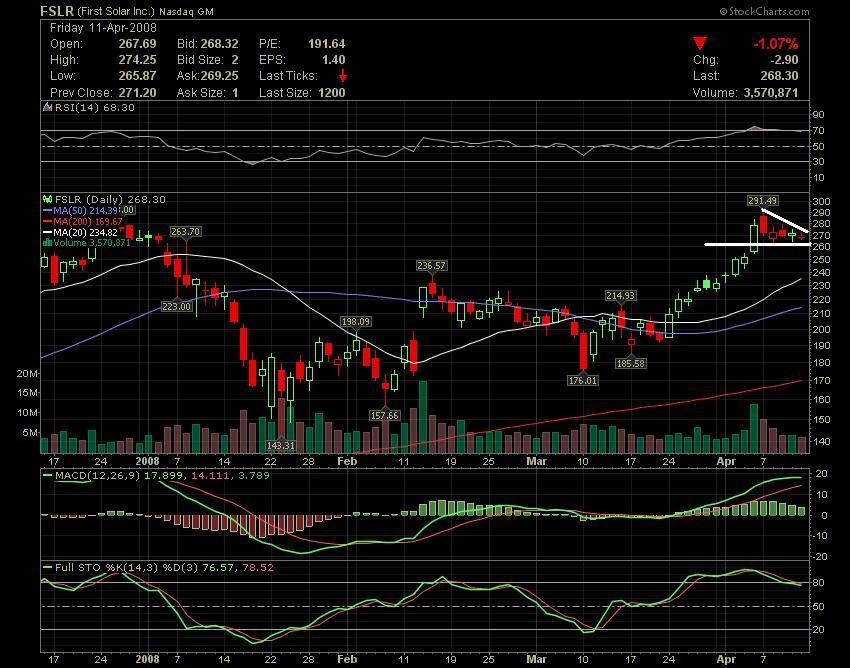Screen dimensions: 850x668
Task: Click the 20M volume axis label
Action: 27,374
